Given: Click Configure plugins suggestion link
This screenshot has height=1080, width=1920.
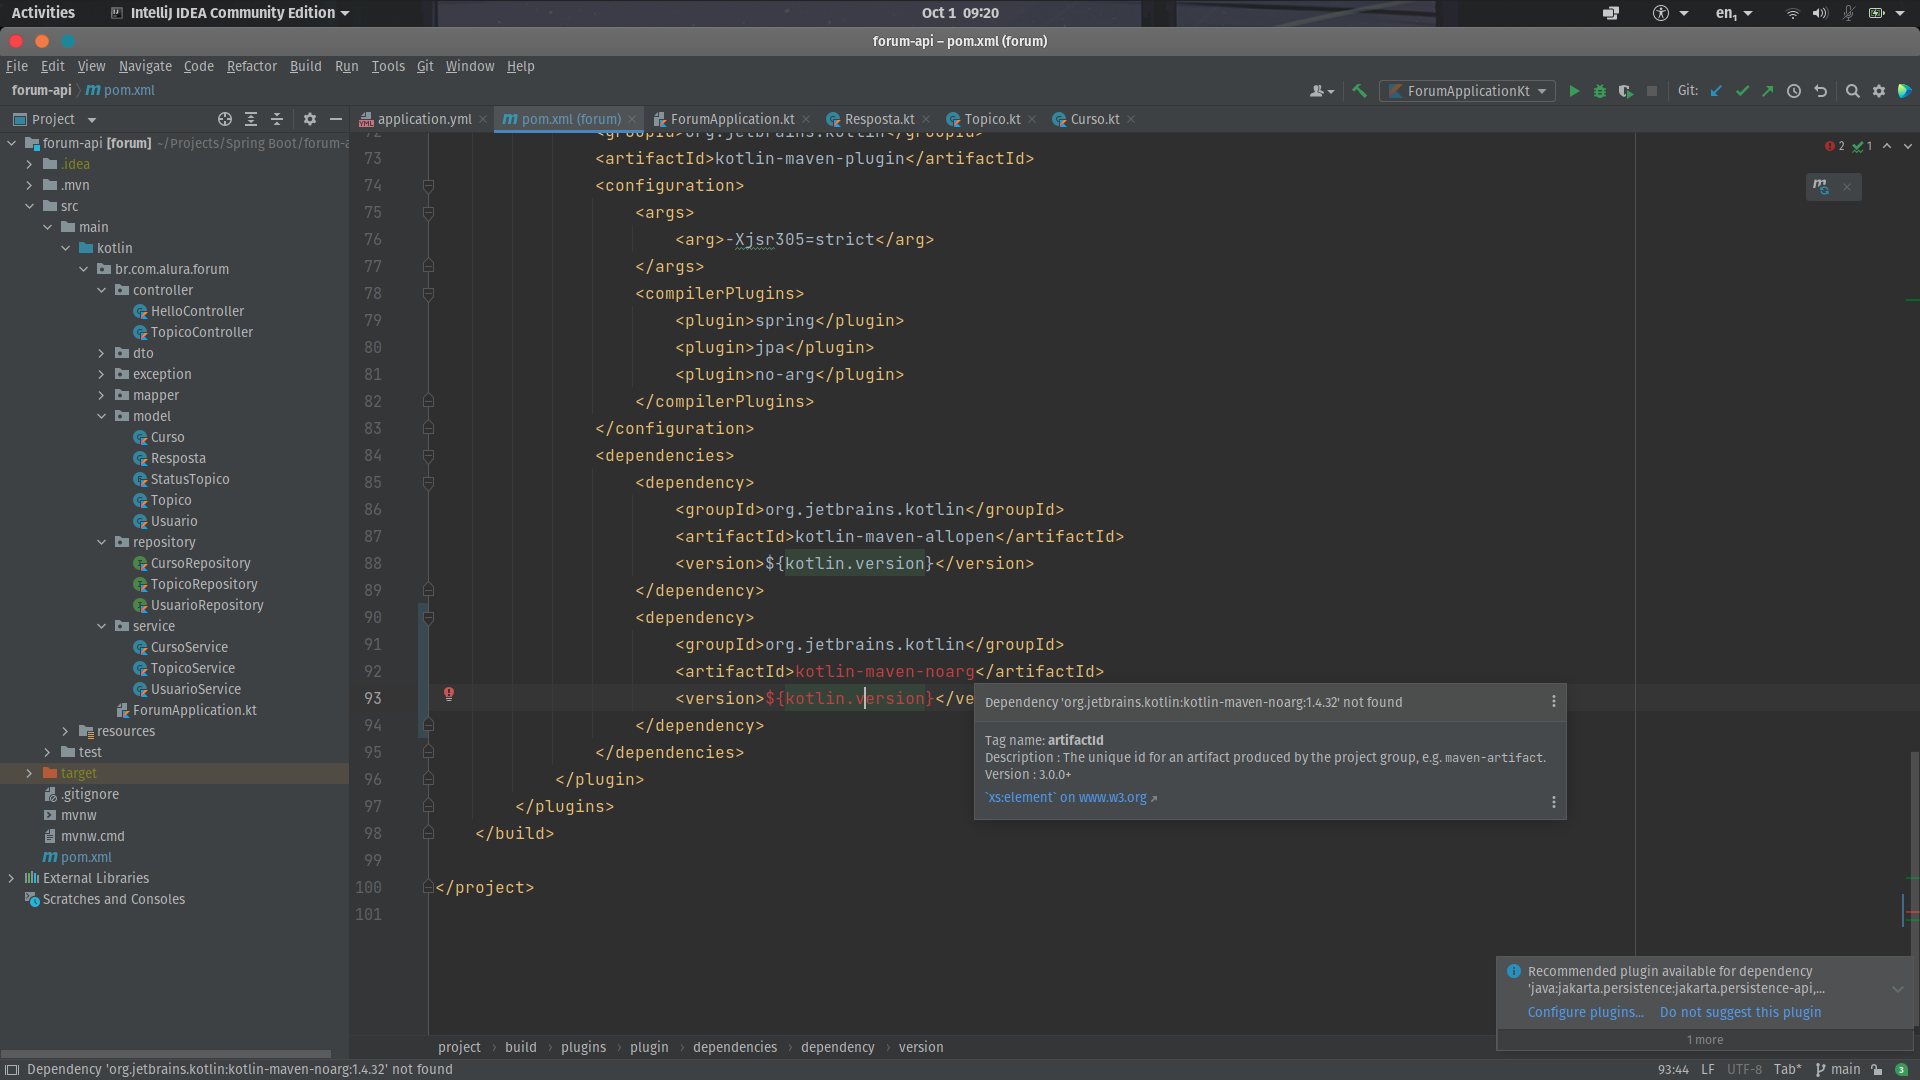Looking at the screenshot, I should tap(1584, 1011).
